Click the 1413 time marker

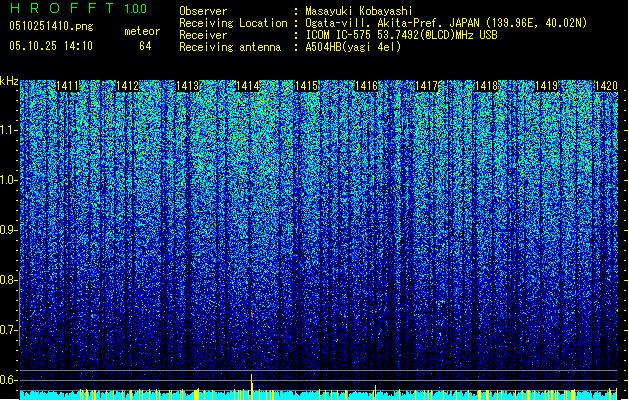pos(187,86)
